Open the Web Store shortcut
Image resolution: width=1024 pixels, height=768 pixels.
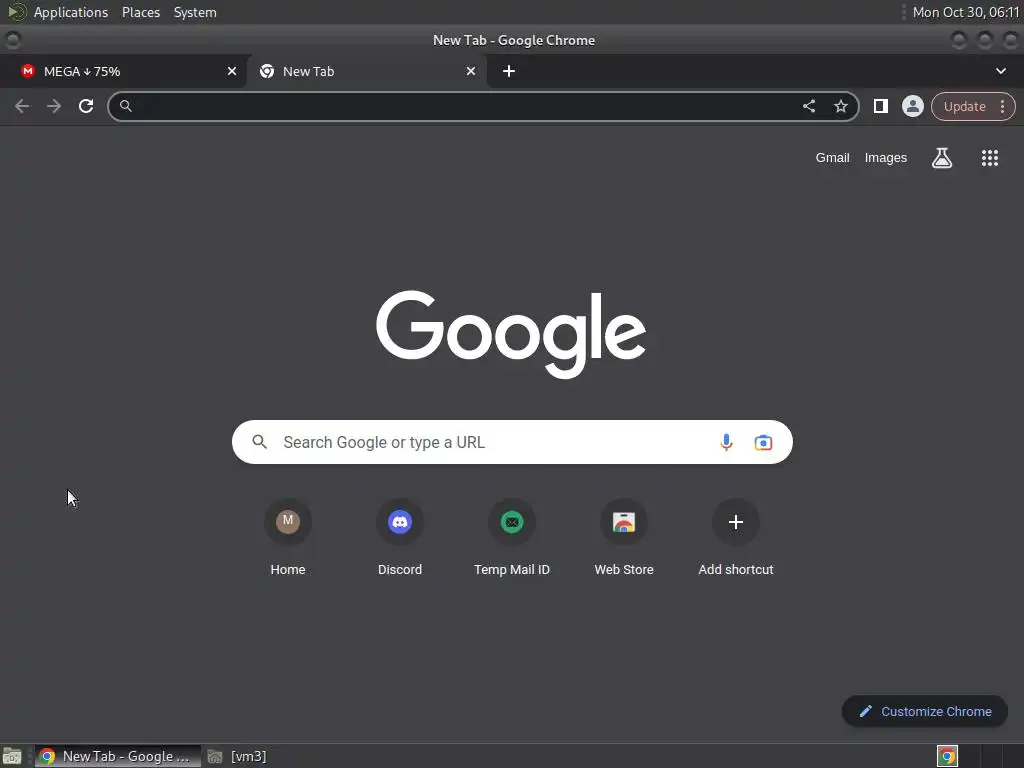(624, 537)
